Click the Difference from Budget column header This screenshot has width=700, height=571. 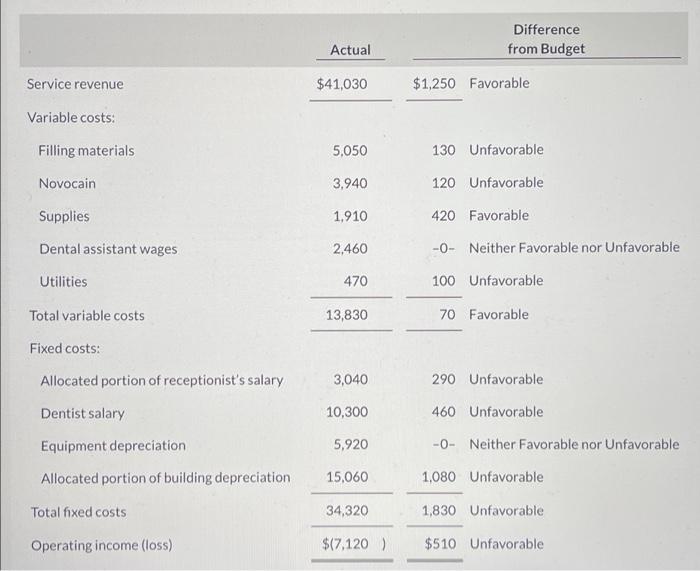coord(545,39)
